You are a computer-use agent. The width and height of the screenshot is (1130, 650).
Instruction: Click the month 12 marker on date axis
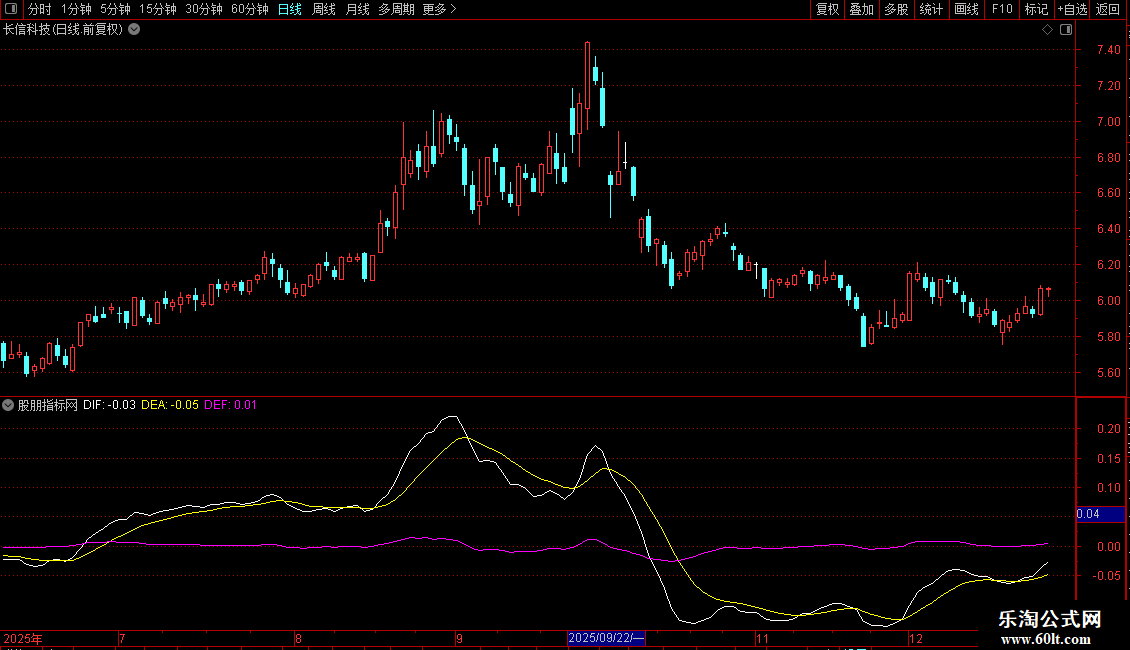tap(916, 638)
